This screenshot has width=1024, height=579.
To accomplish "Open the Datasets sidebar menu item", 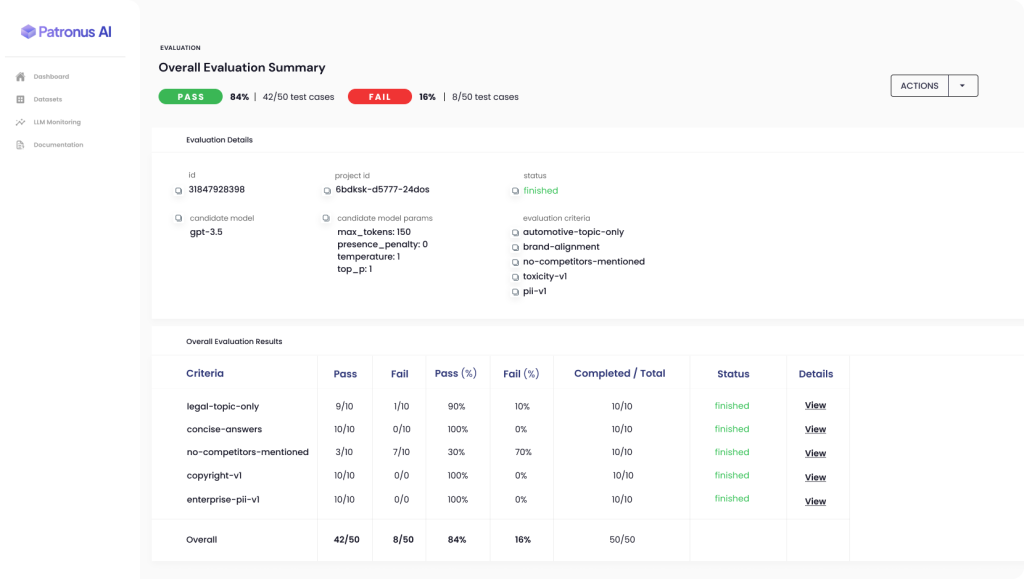I will click(47, 100).
